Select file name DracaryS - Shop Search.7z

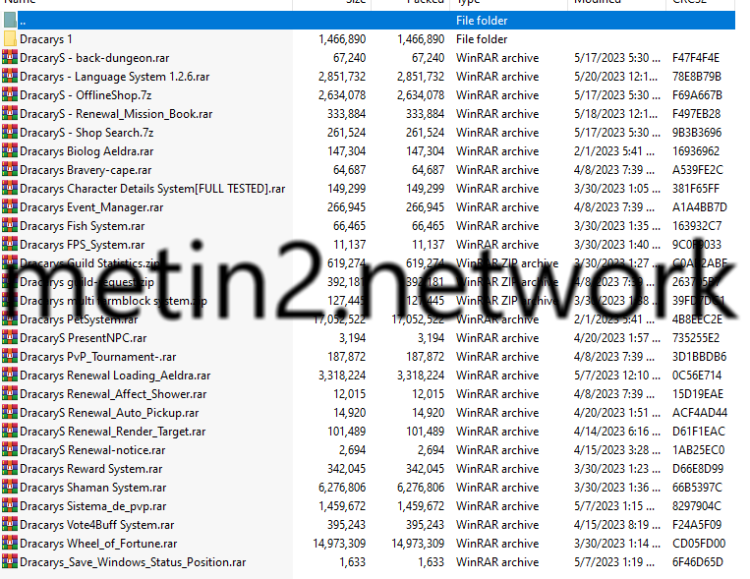(87, 133)
